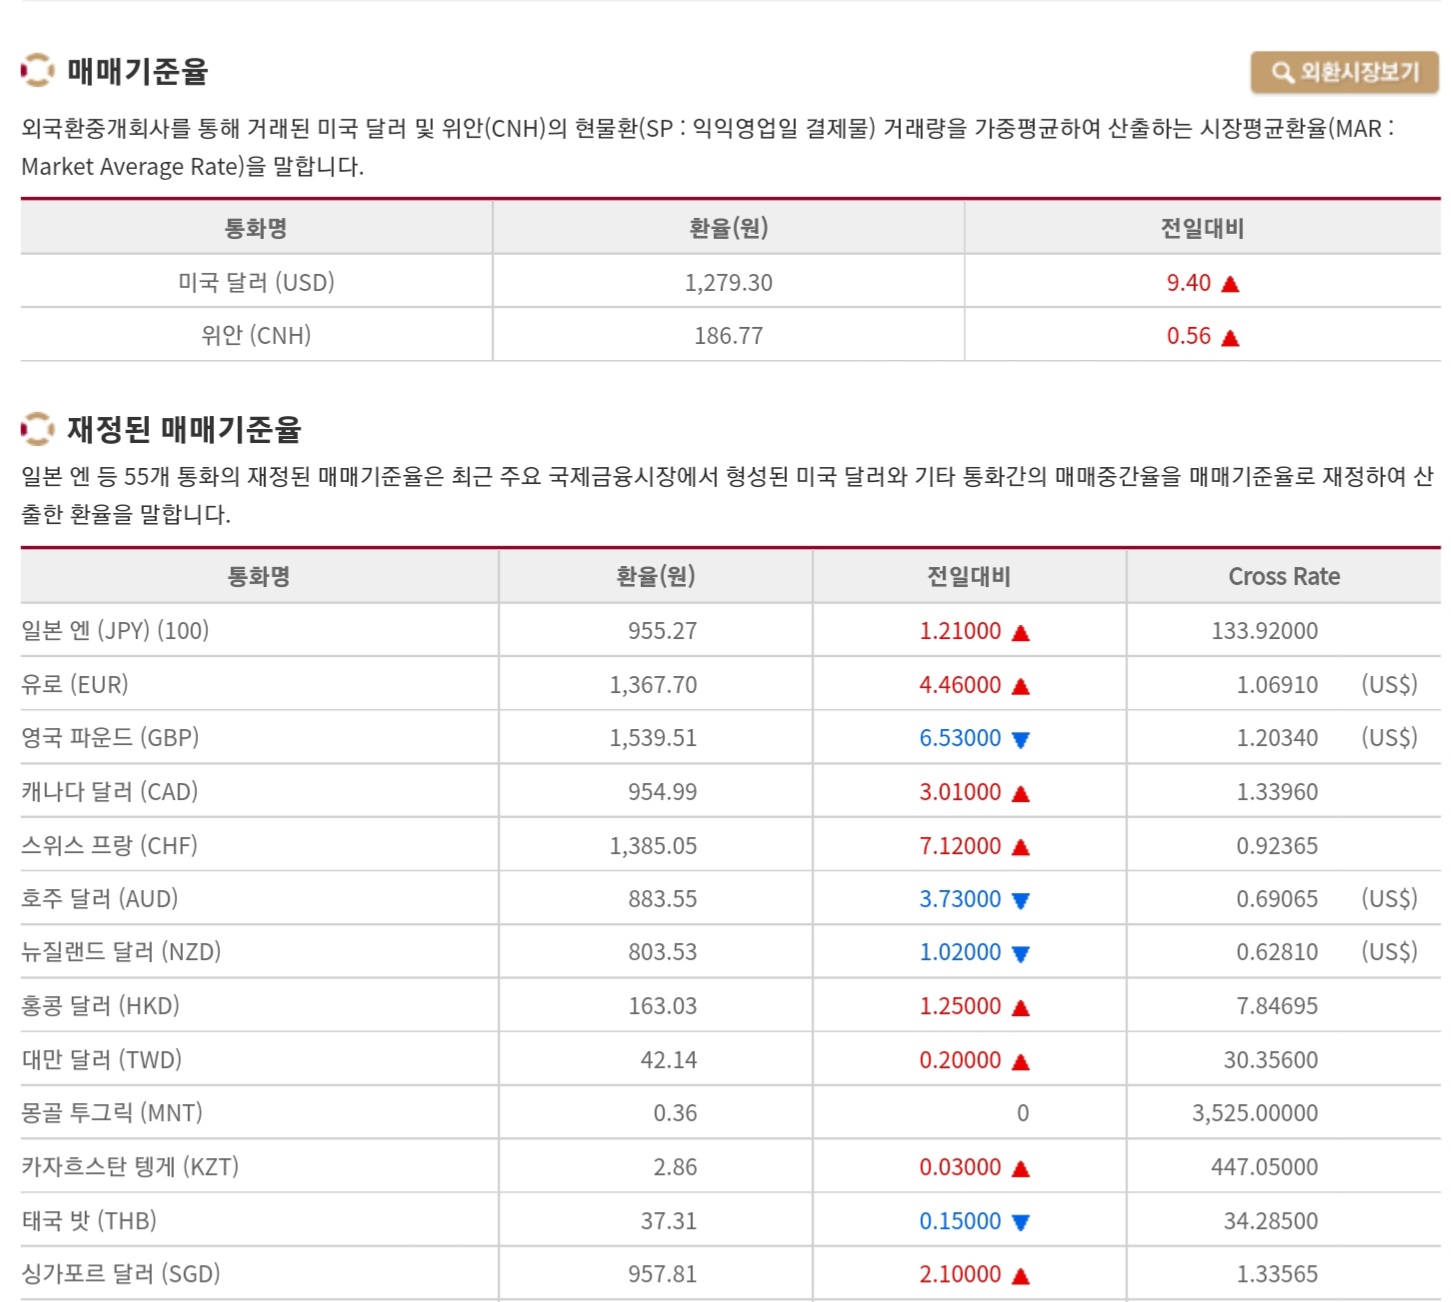This screenshot has width=1451, height=1302.
Task: Click JPY cross rate 133.92000
Action: pos(1264,631)
